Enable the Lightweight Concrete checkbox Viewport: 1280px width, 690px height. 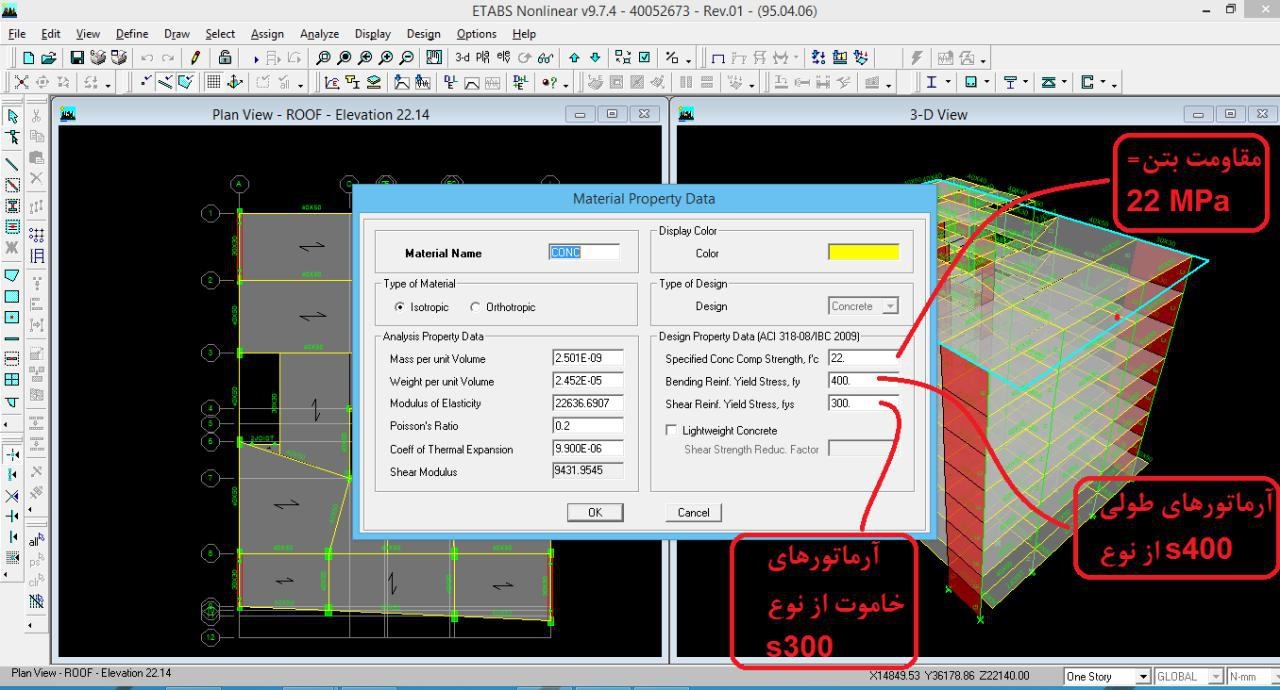tap(671, 430)
